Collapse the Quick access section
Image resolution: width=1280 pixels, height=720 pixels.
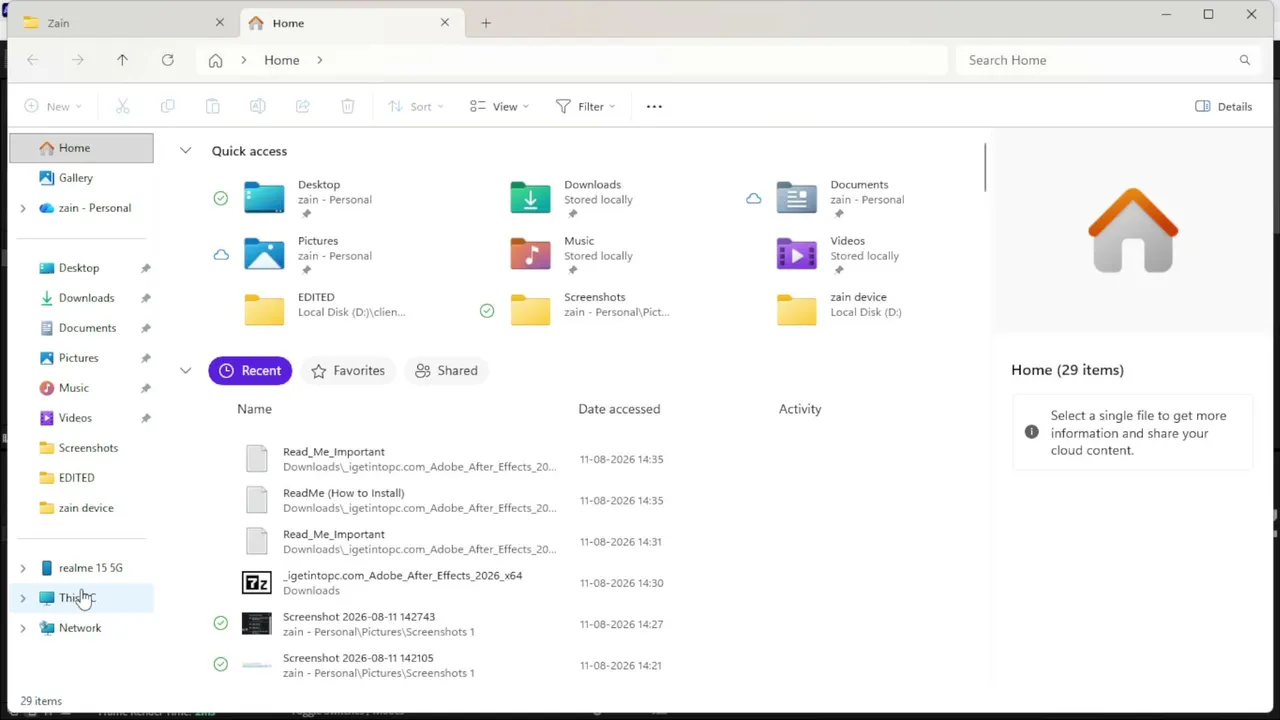click(x=185, y=151)
